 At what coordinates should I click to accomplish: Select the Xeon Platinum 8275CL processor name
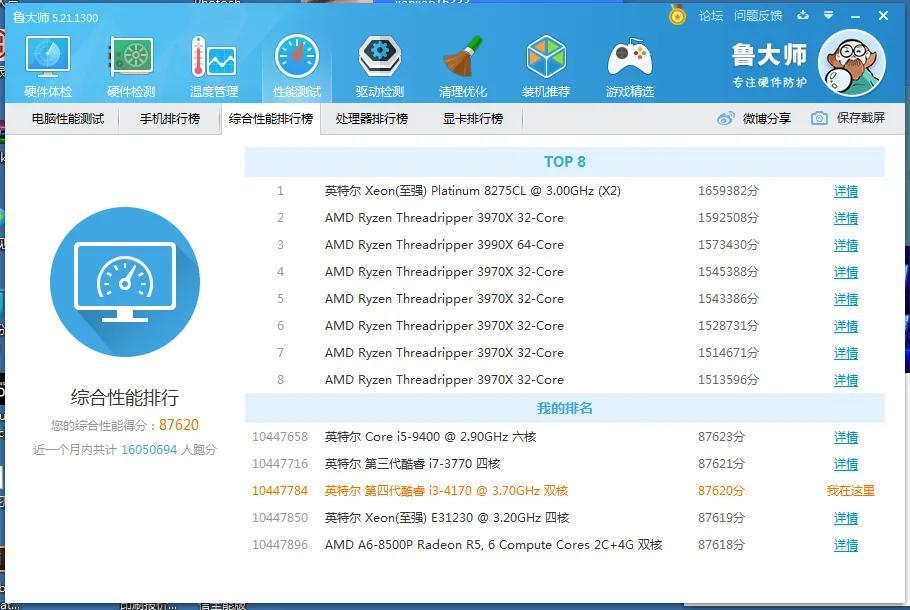pos(472,191)
